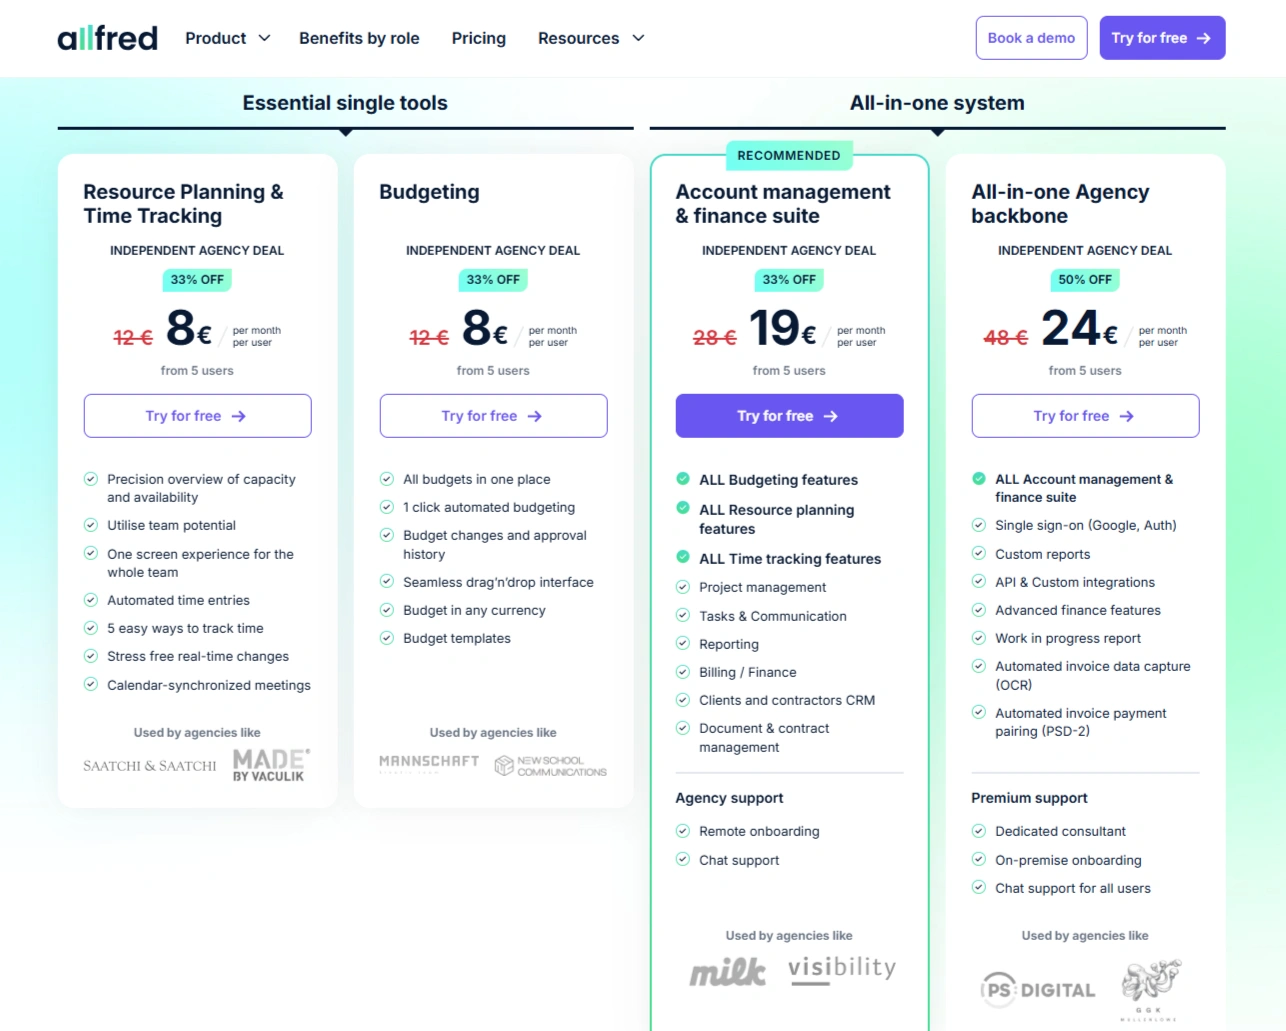Viewport: 1286px width, 1031px height.
Task: Click the New School Communications logo
Action: 551,766
